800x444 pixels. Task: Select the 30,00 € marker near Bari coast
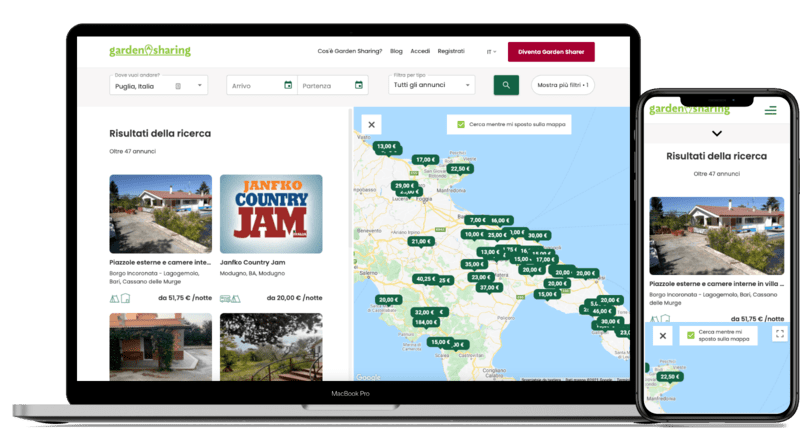point(538,235)
